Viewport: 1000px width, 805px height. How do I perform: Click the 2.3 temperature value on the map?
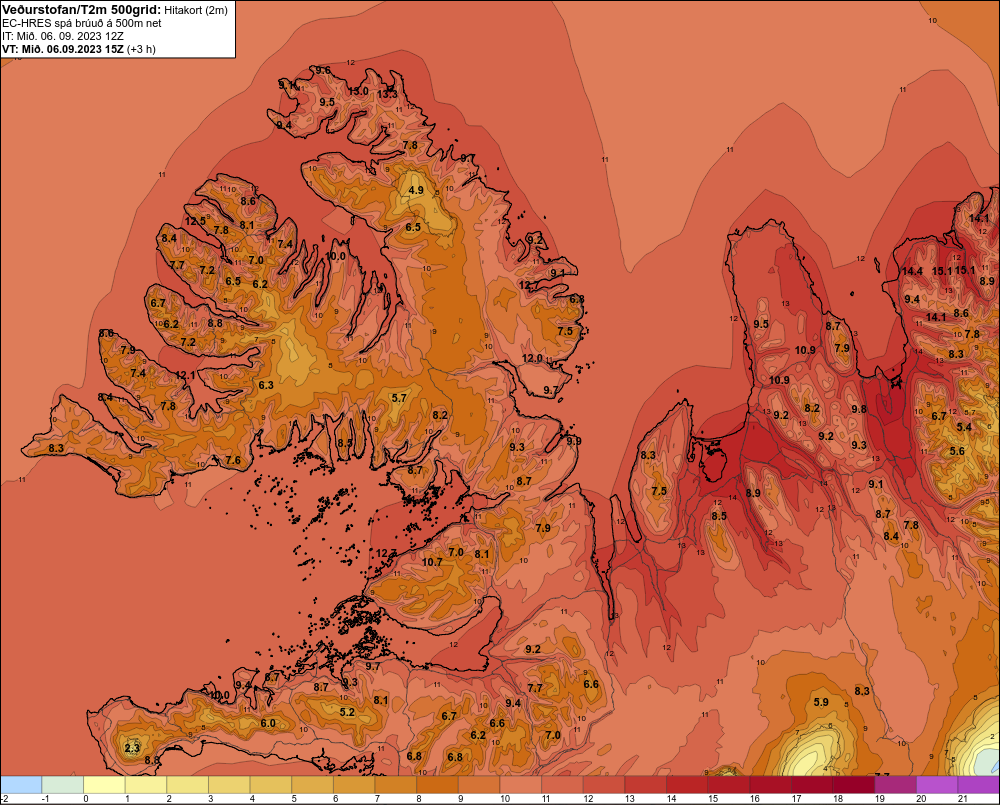point(132,748)
